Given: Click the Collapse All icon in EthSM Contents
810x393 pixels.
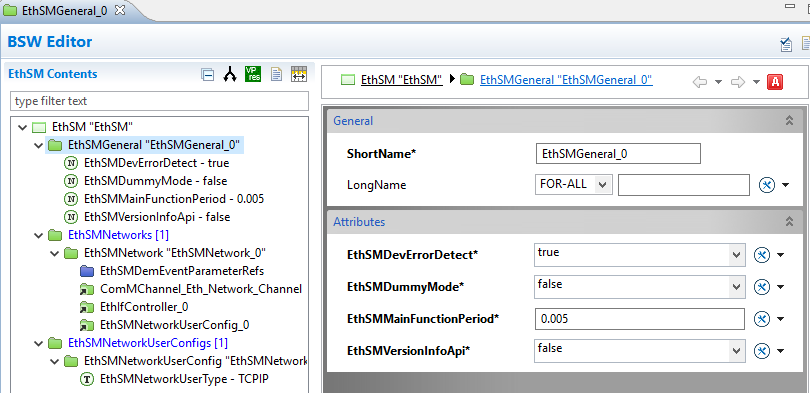Looking at the screenshot, I should 207,75.
